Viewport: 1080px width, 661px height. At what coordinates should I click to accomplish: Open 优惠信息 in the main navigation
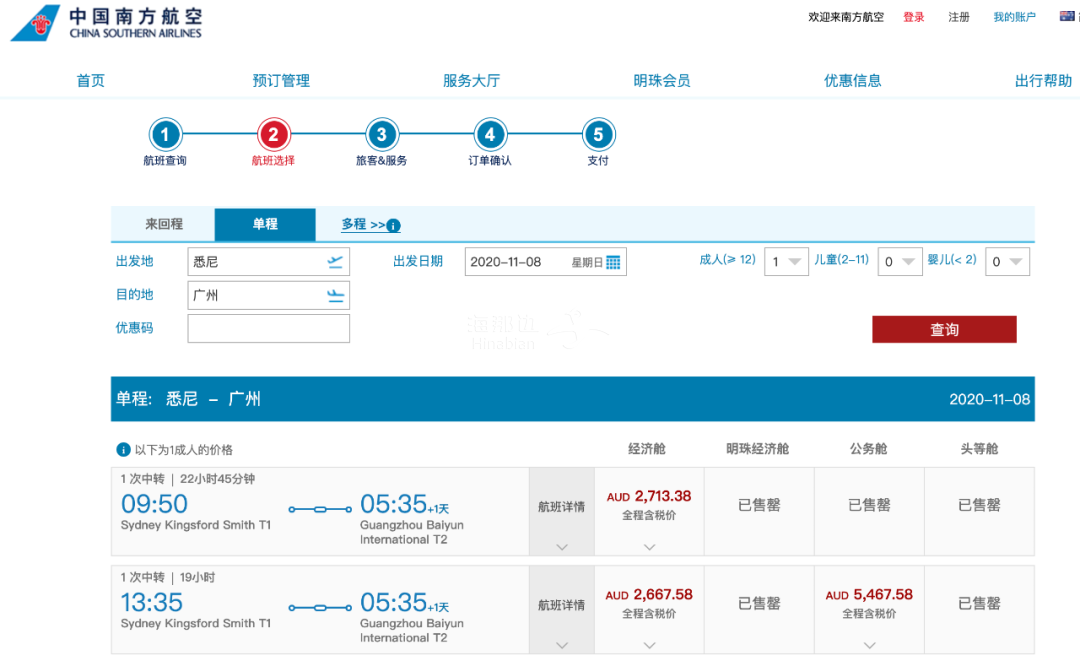pos(853,81)
